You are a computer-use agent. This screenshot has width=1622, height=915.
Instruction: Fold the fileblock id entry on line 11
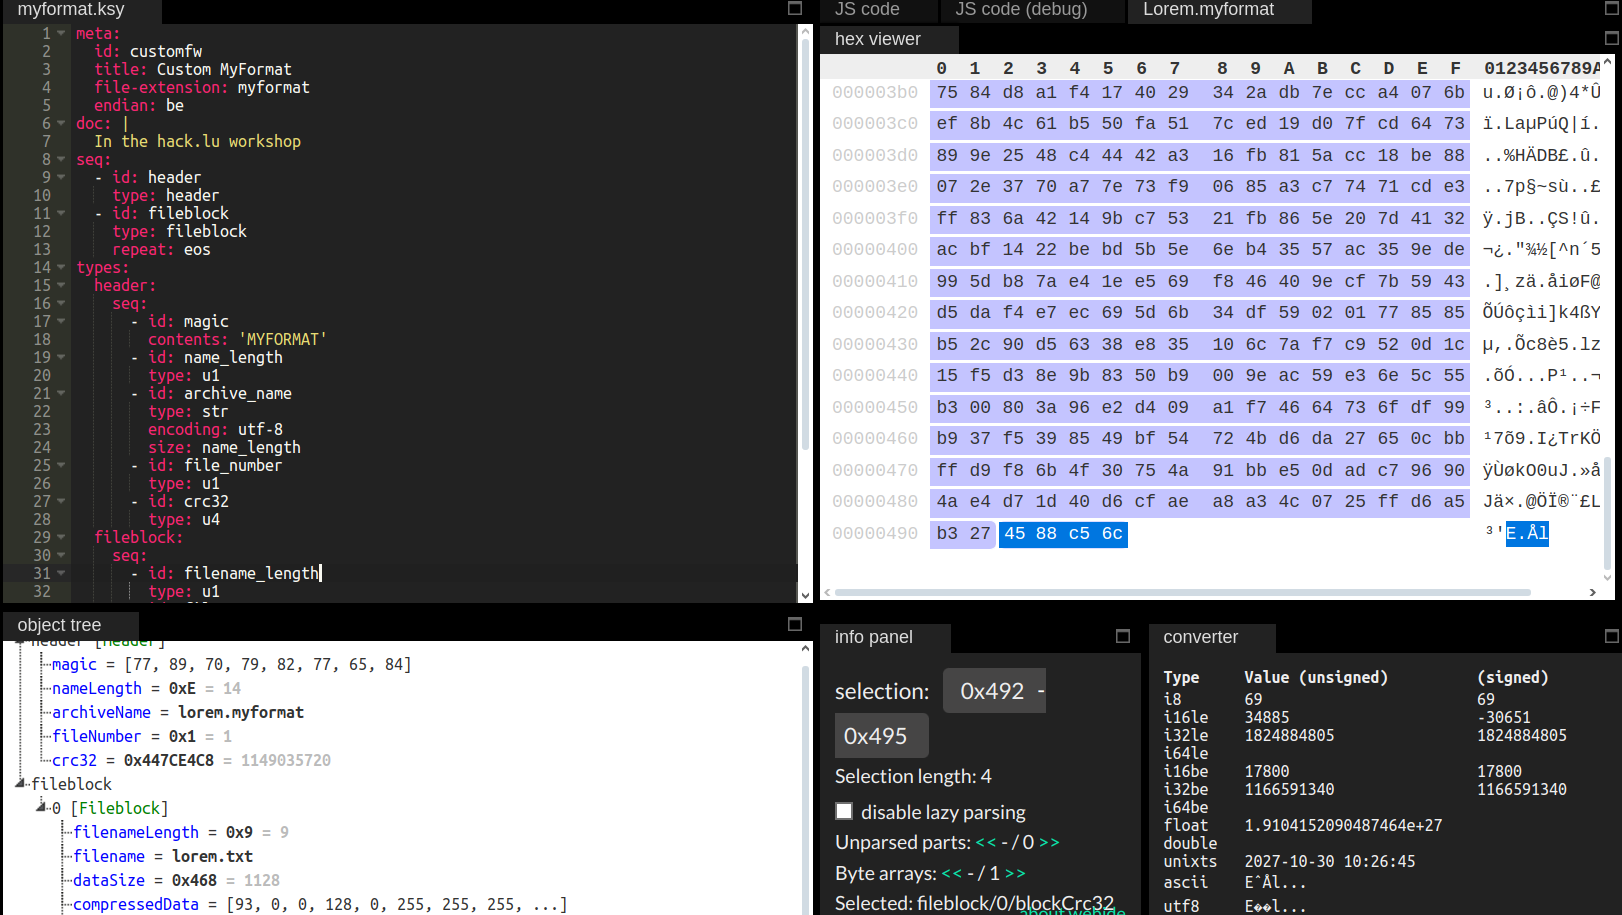[61, 213]
